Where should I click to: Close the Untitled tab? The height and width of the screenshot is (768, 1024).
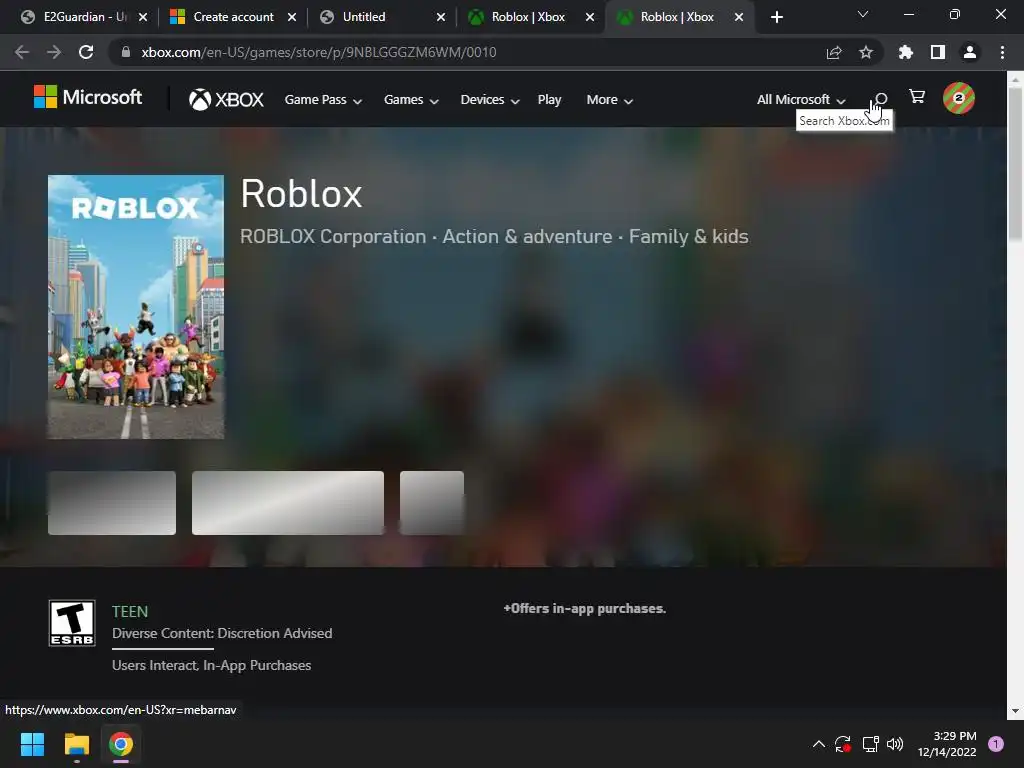(441, 17)
